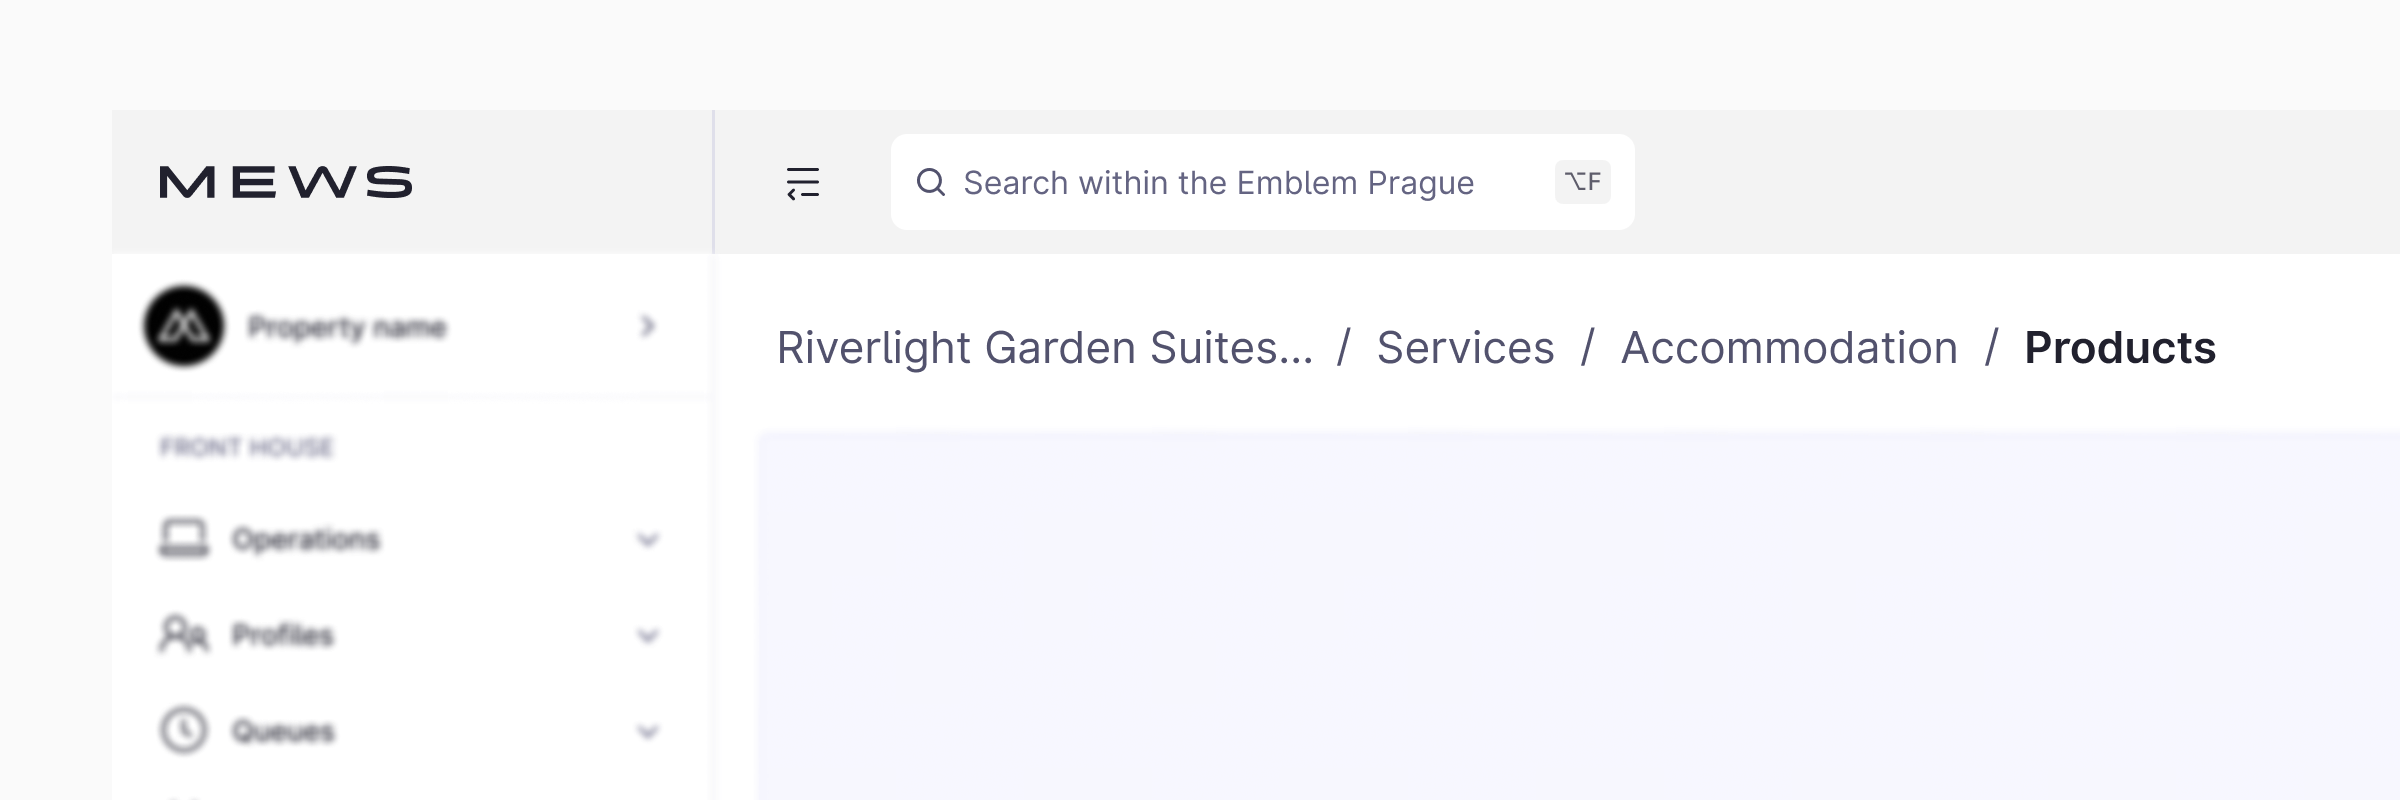Image resolution: width=2400 pixels, height=800 pixels.
Task: Go to Riverlight Garden Suites breadcrumb
Action: coord(1045,348)
